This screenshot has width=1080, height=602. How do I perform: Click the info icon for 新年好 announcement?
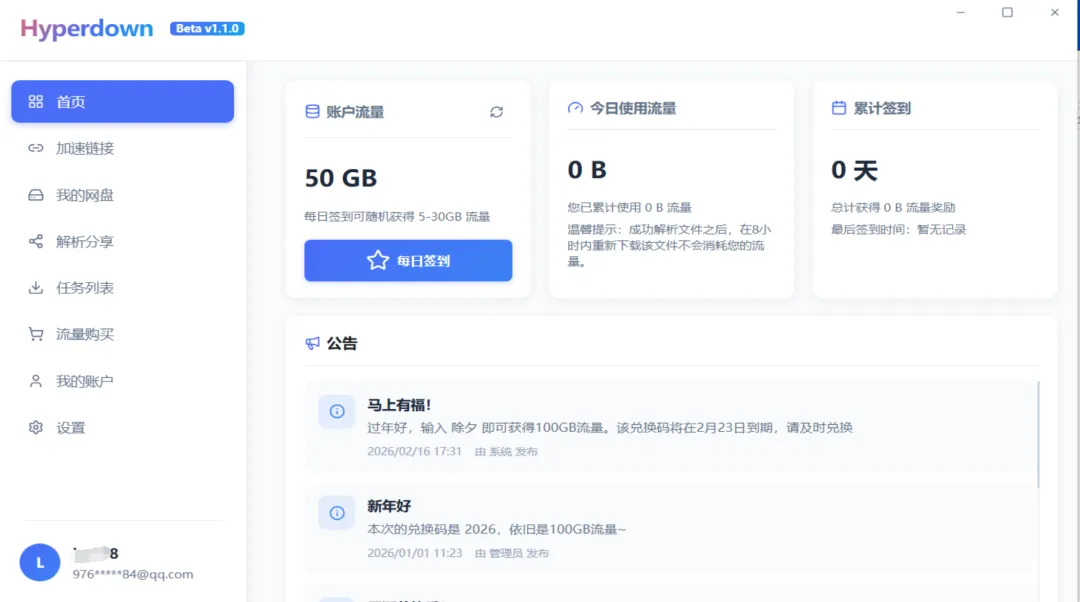pos(337,513)
